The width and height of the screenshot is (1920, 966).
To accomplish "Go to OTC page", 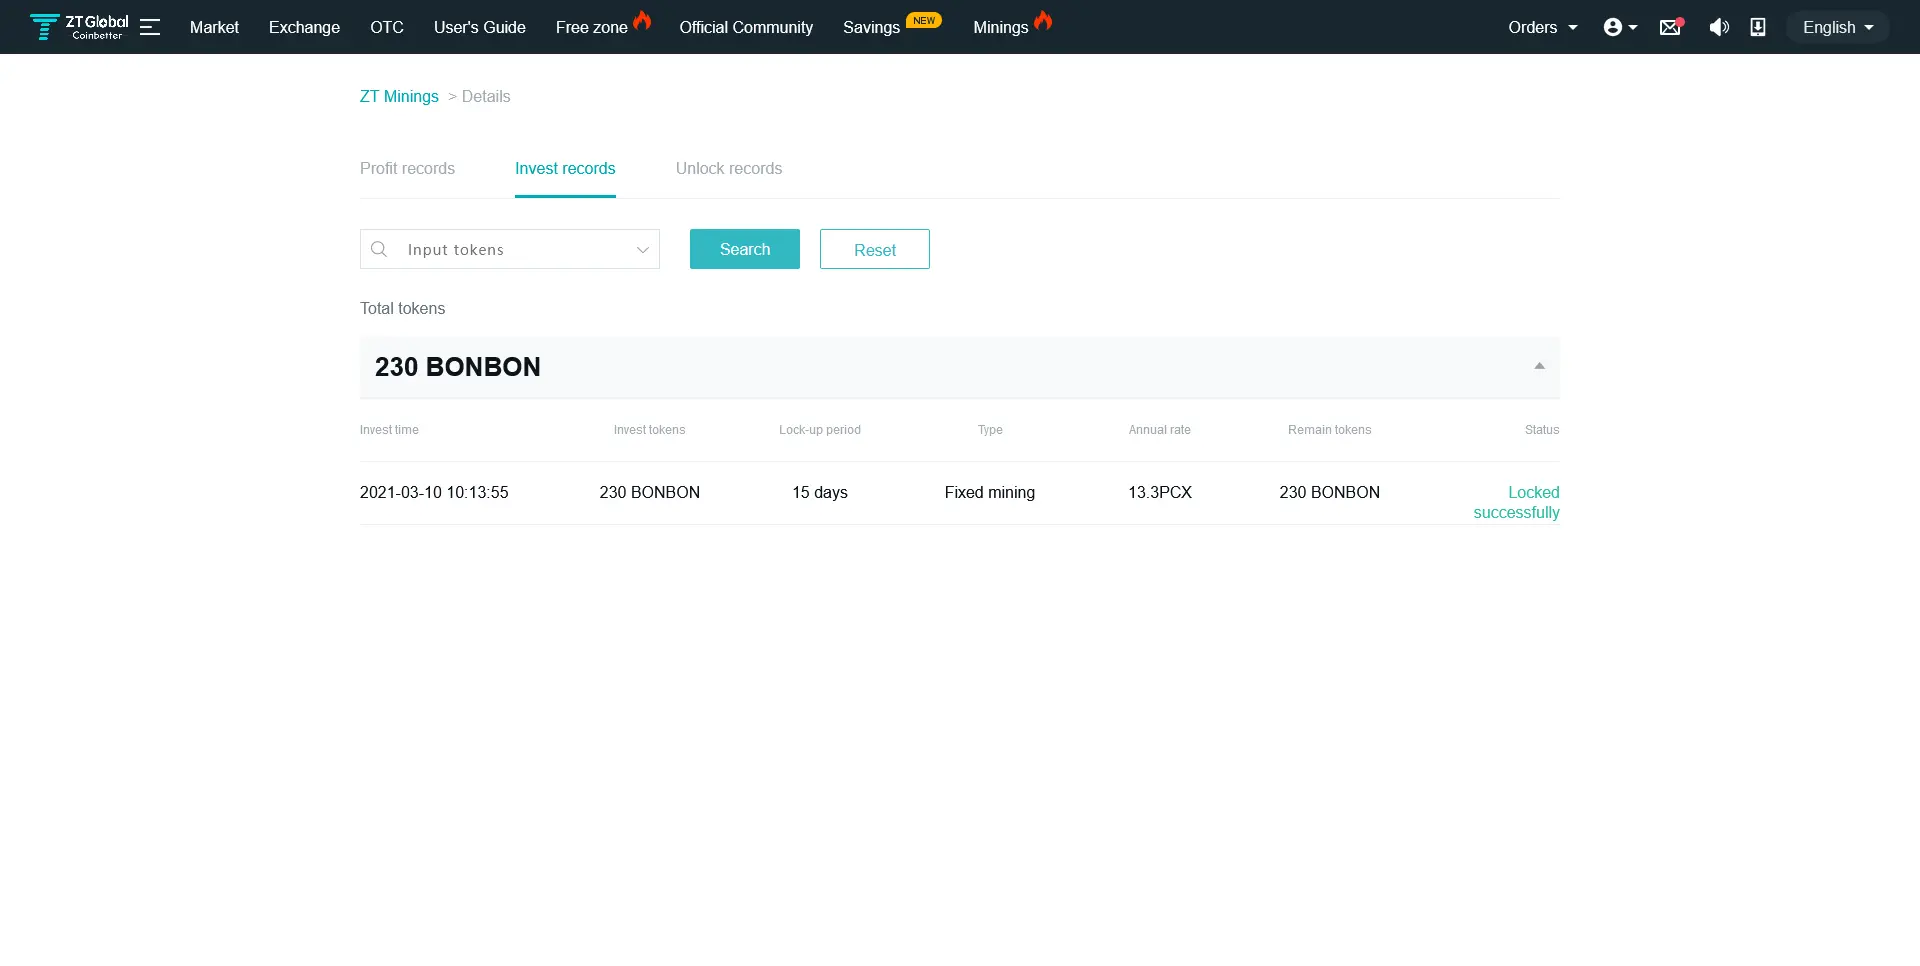I will [x=387, y=27].
